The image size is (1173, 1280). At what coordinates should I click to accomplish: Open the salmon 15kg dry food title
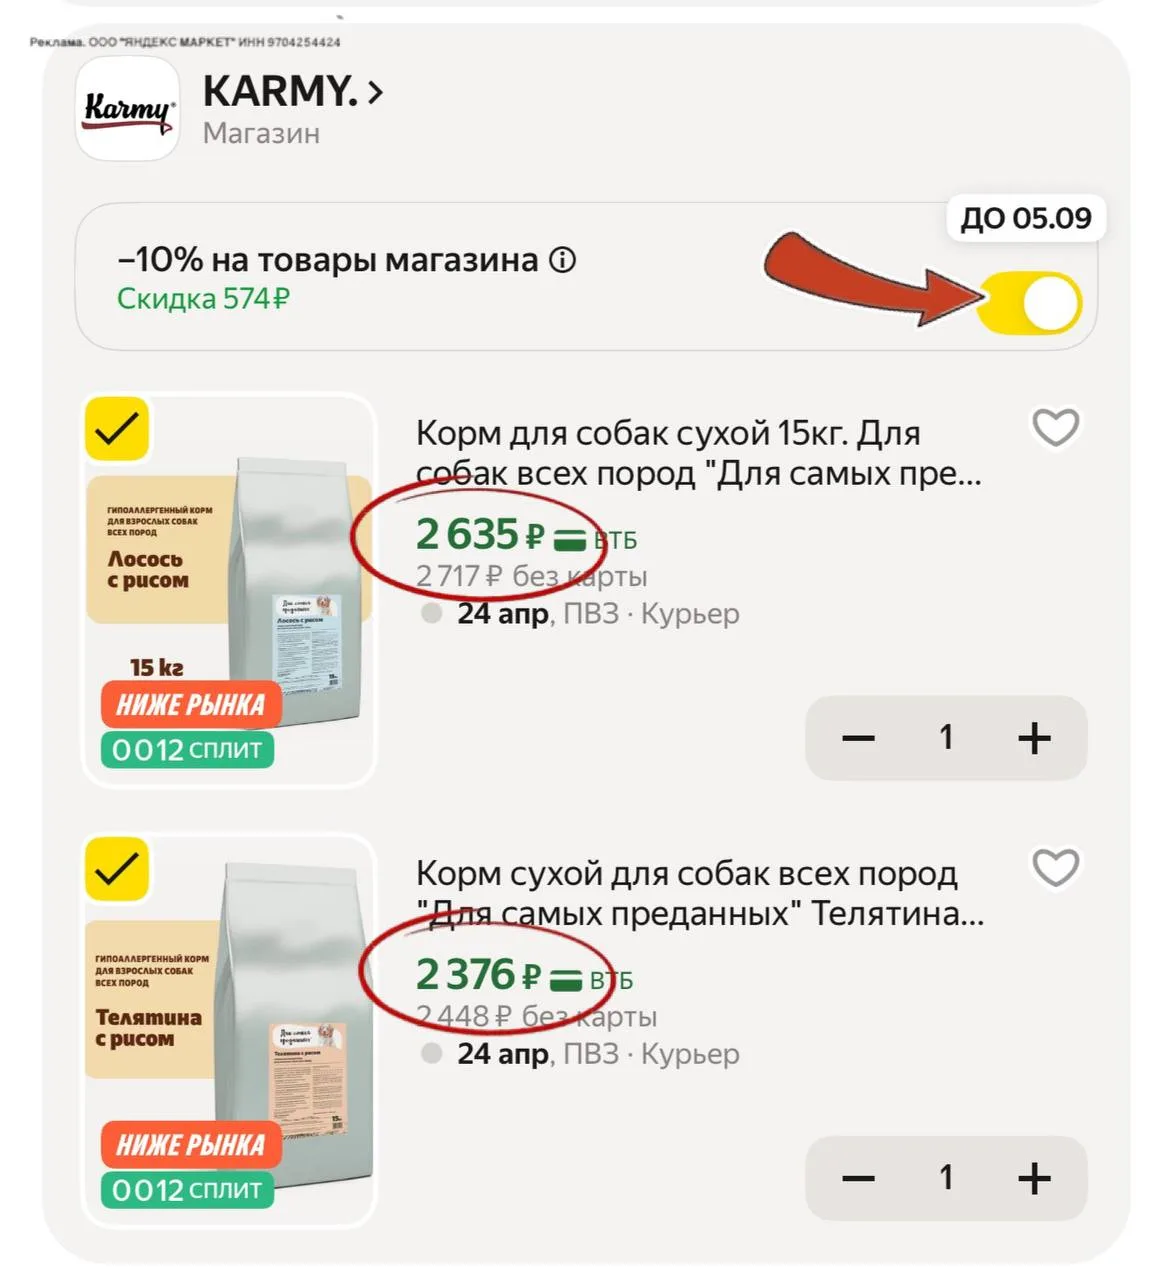tap(698, 453)
